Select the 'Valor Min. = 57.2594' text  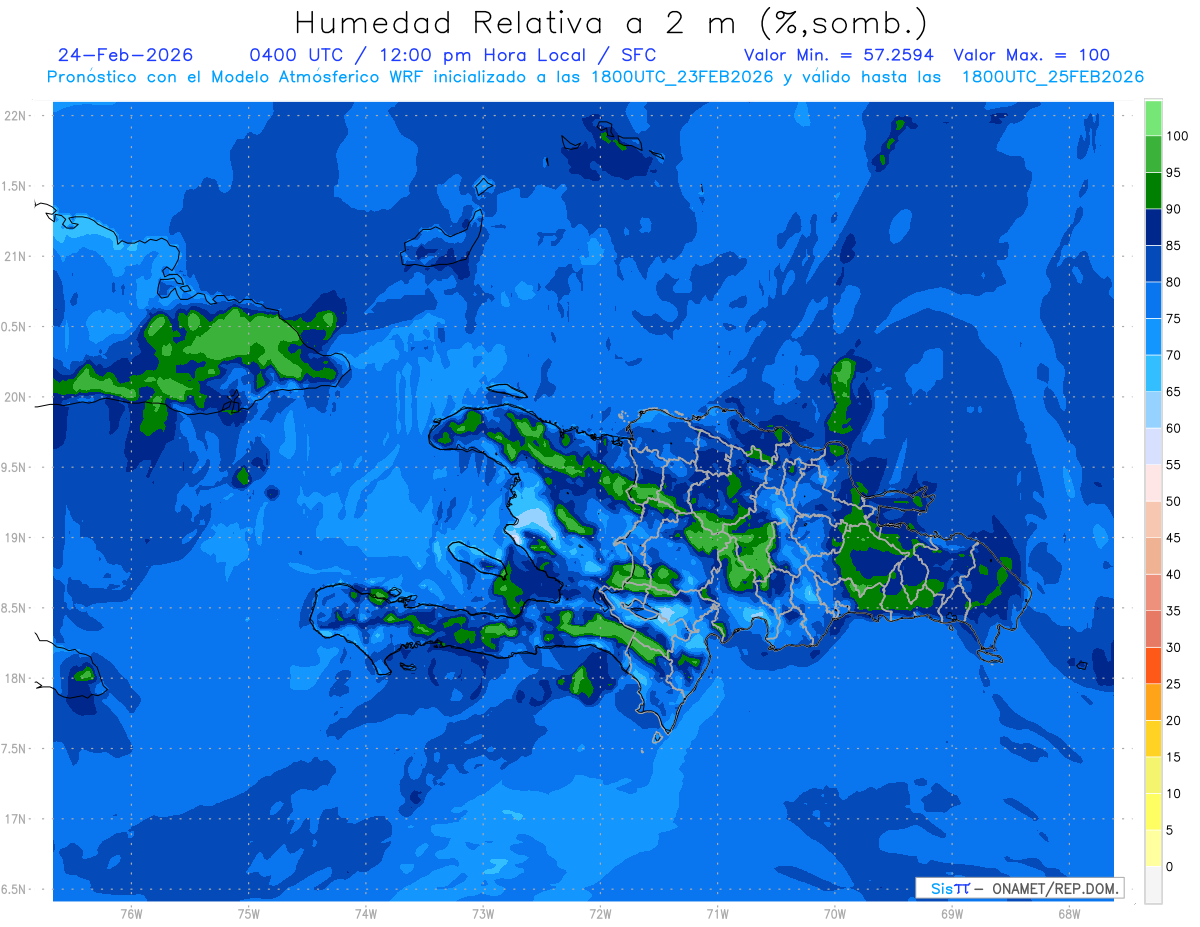(x=839, y=55)
